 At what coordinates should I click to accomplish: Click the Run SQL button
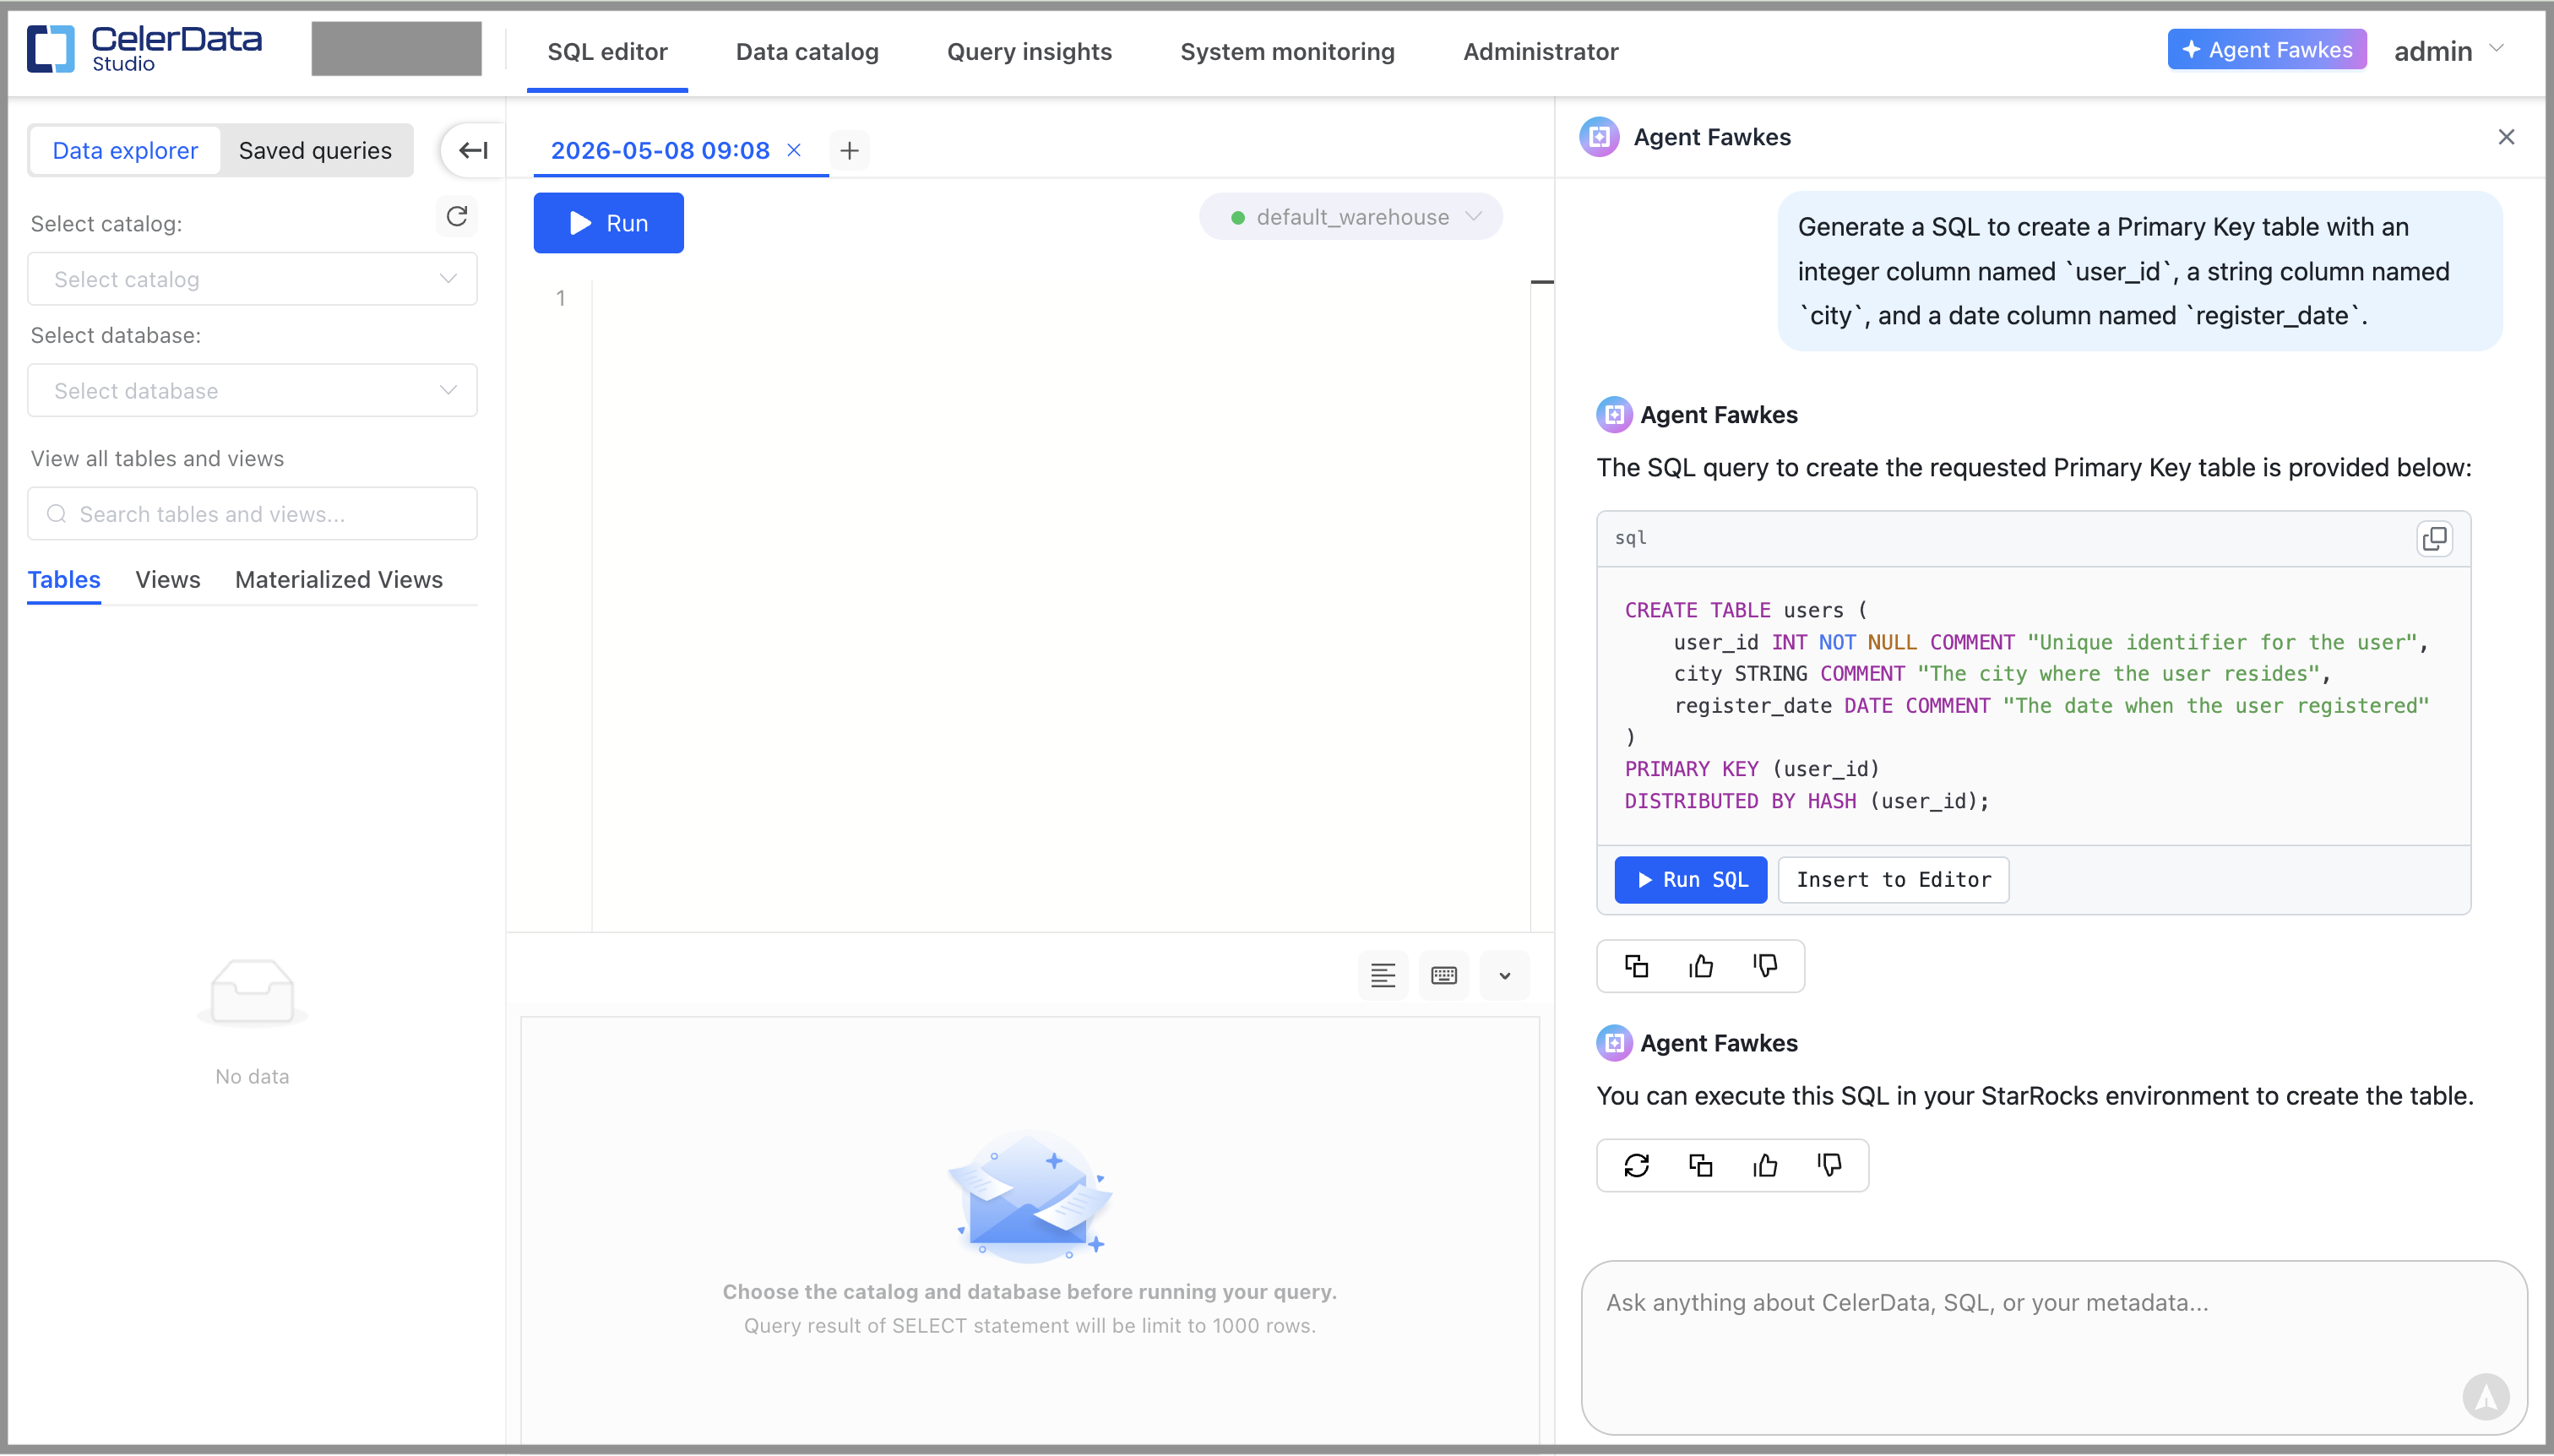point(1691,880)
